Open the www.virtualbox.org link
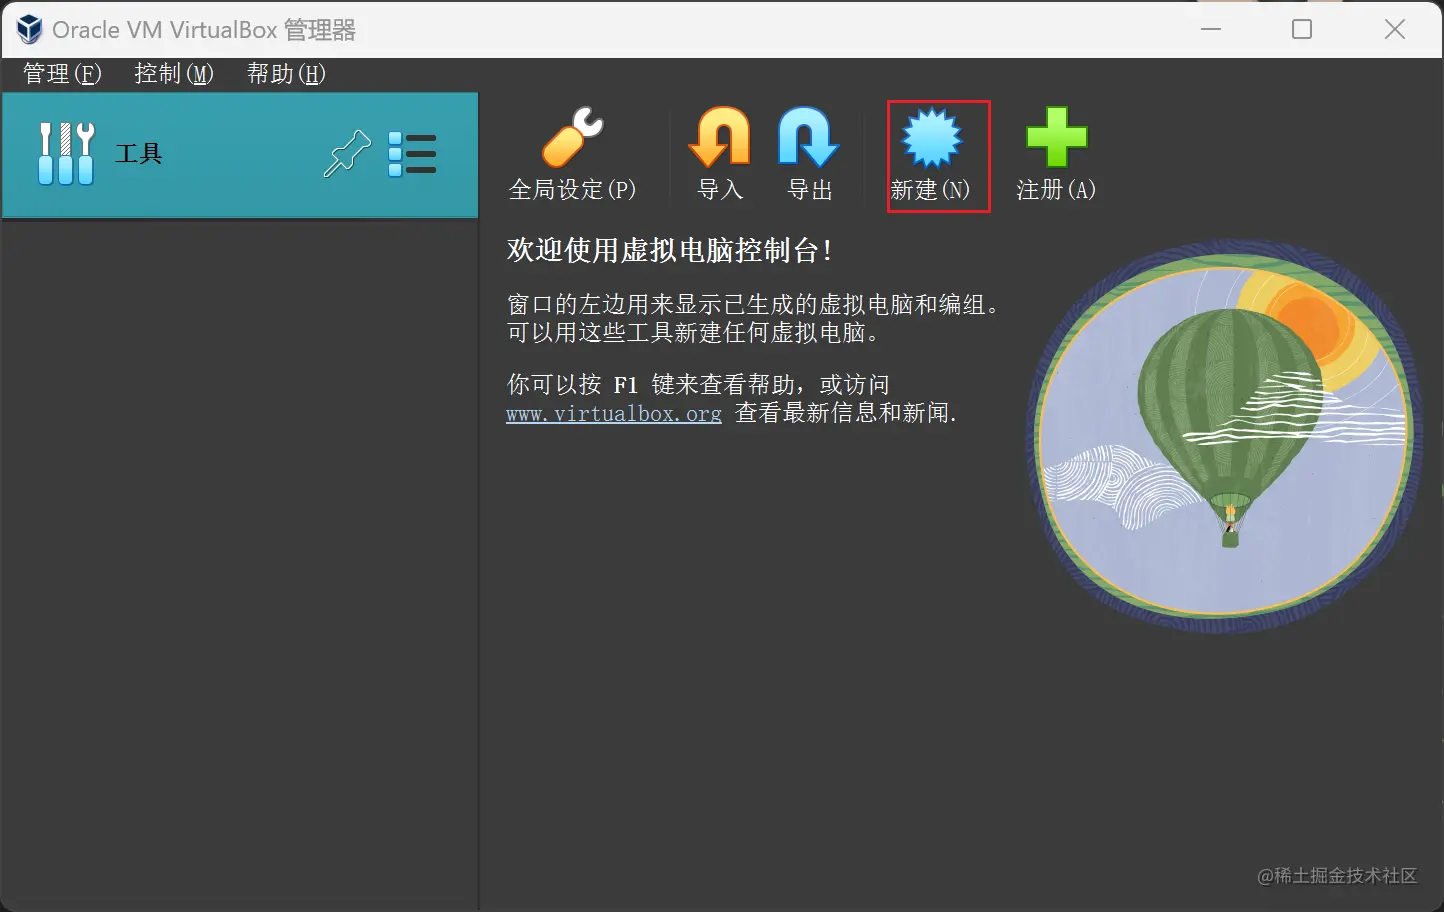The height and width of the screenshot is (912, 1444). tap(614, 413)
